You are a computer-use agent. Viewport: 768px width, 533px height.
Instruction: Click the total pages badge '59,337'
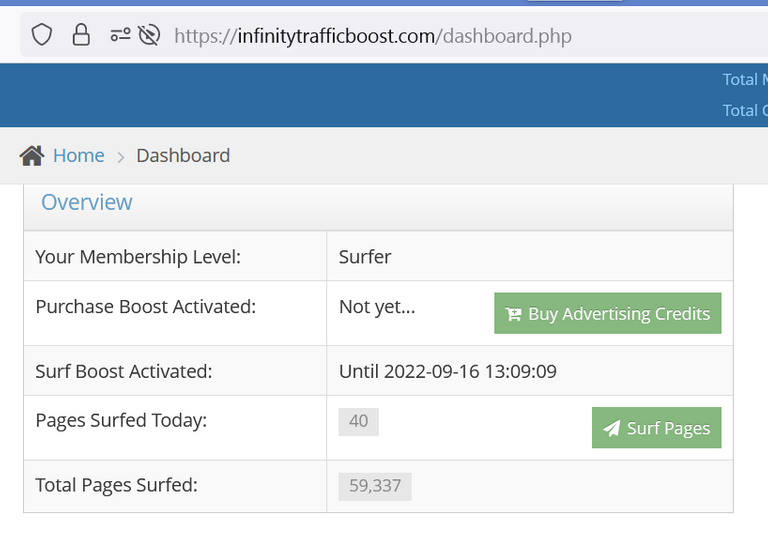(375, 486)
